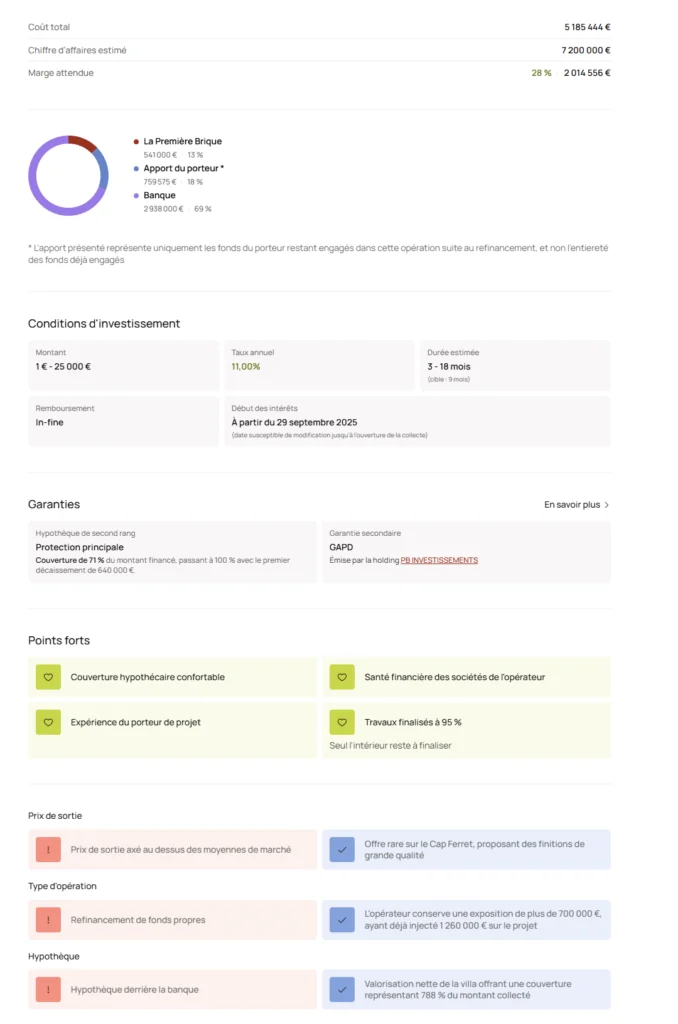Image resolution: width=678 pixels, height=1024 pixels.
Task: Click the warning icon next to "Refinancement de fonds propres"
Action: point(48,920)
